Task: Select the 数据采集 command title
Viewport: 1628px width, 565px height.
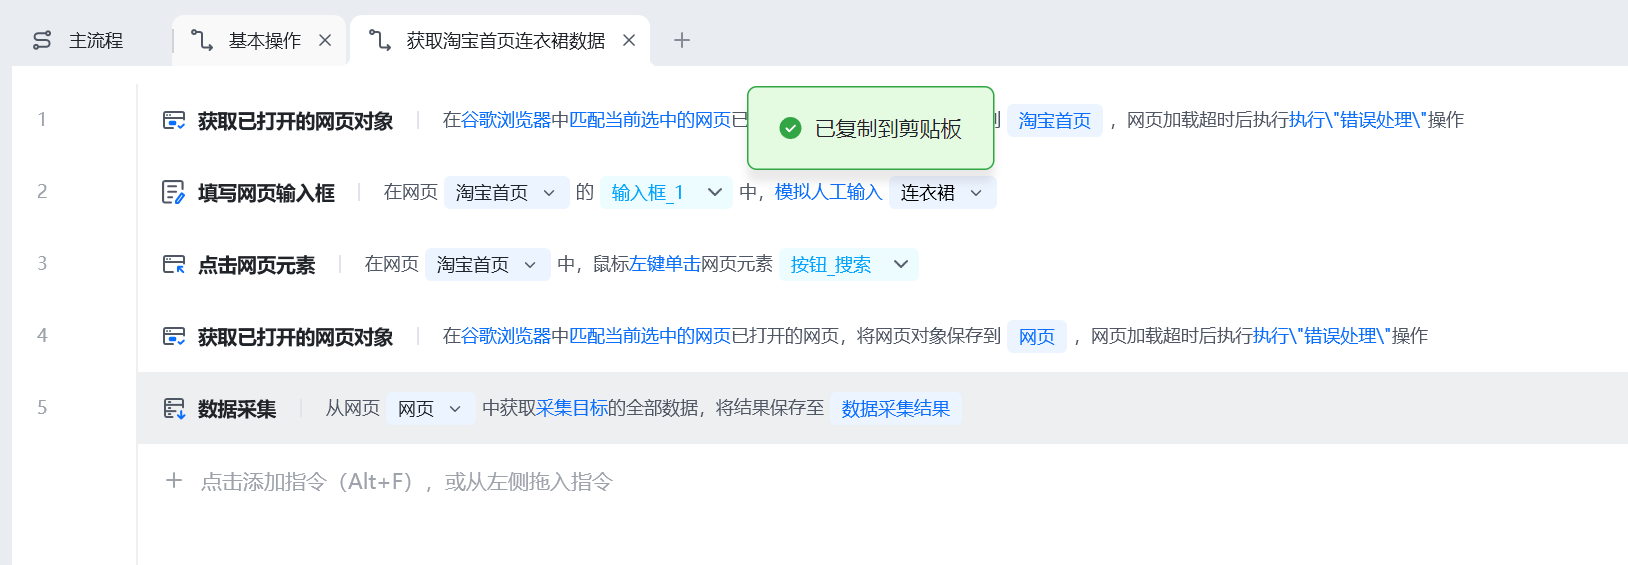Action: 237,409
